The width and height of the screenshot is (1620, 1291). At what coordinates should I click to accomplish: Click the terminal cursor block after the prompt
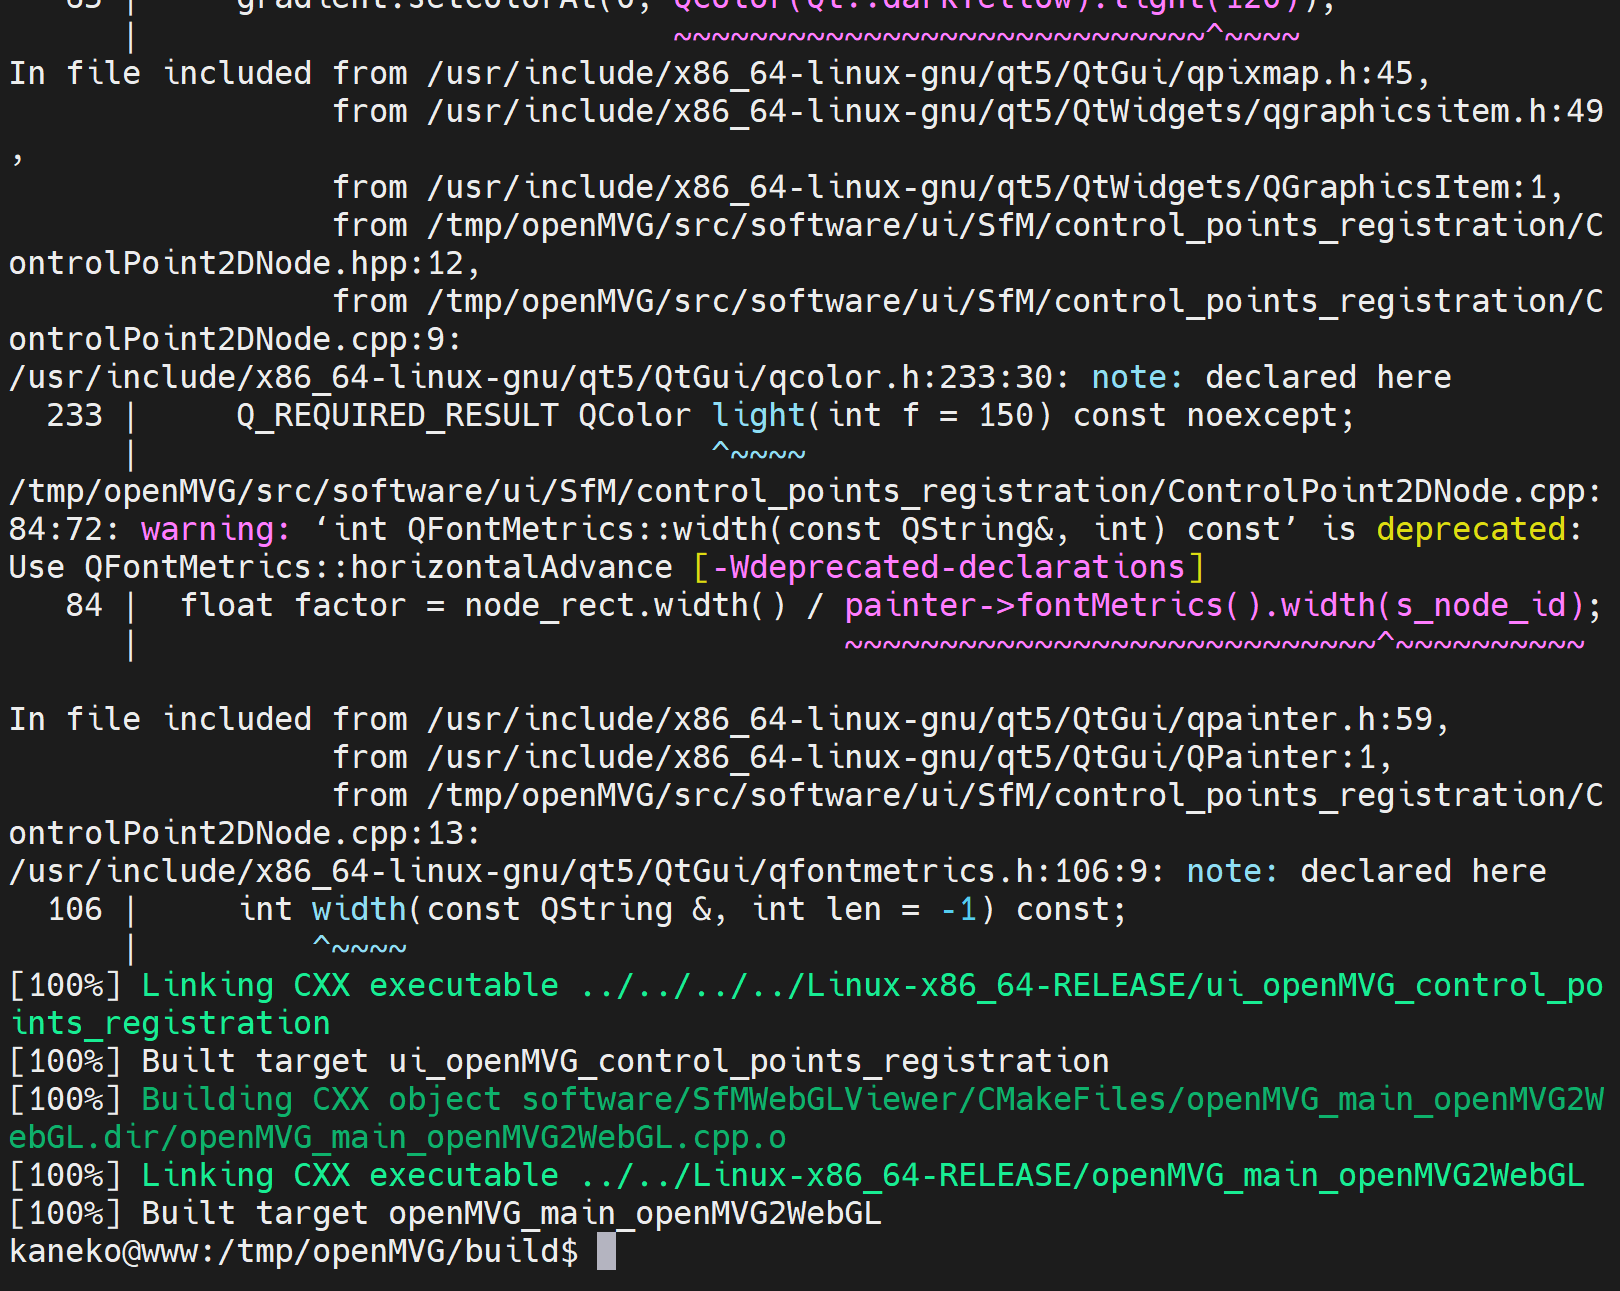[606, 1251]
